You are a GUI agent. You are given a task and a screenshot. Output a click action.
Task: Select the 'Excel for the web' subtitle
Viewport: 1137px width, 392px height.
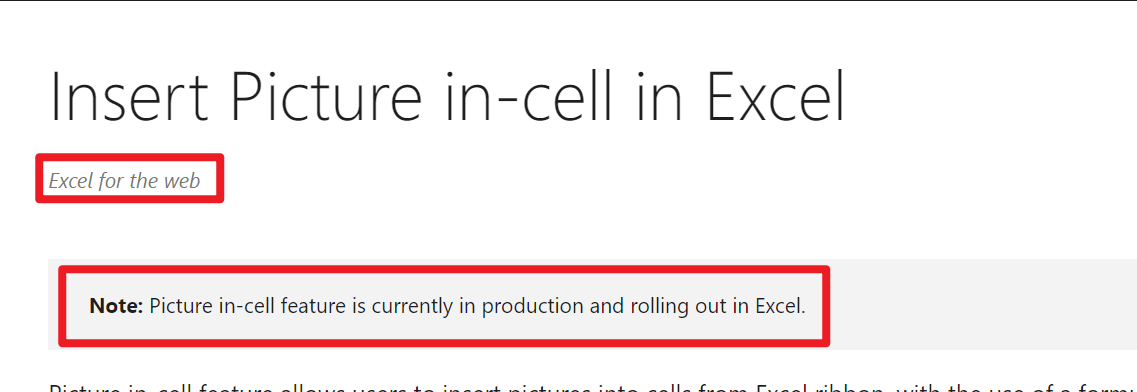(124, 180)
